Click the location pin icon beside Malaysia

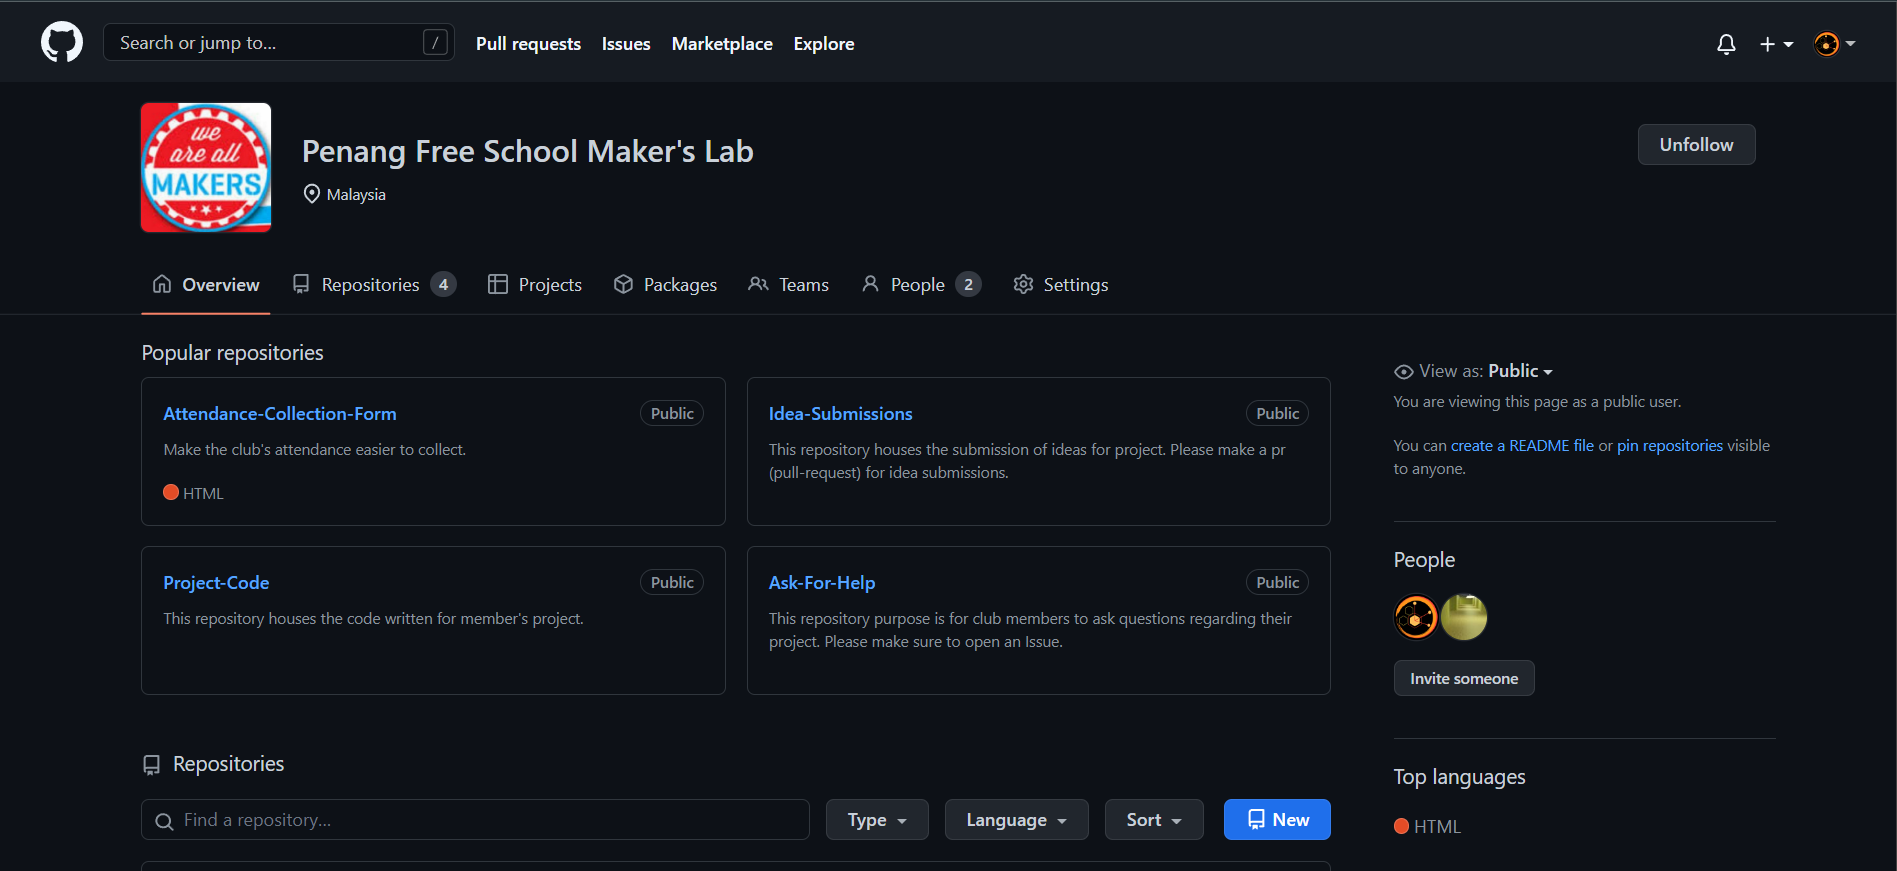click(x=312, y=194)
